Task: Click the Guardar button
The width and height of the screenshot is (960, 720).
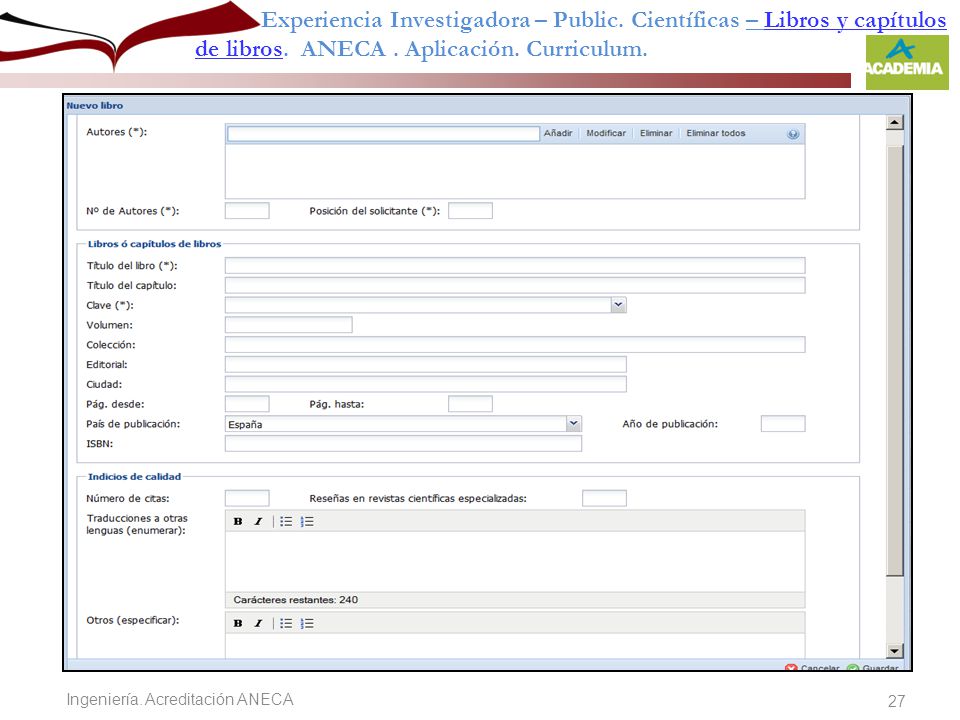Action: click(873, 667)
